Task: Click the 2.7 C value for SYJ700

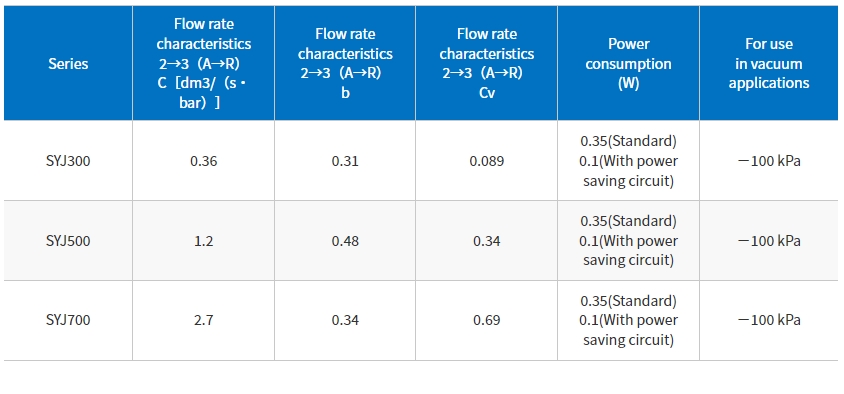Action: [x=203, y=320]
